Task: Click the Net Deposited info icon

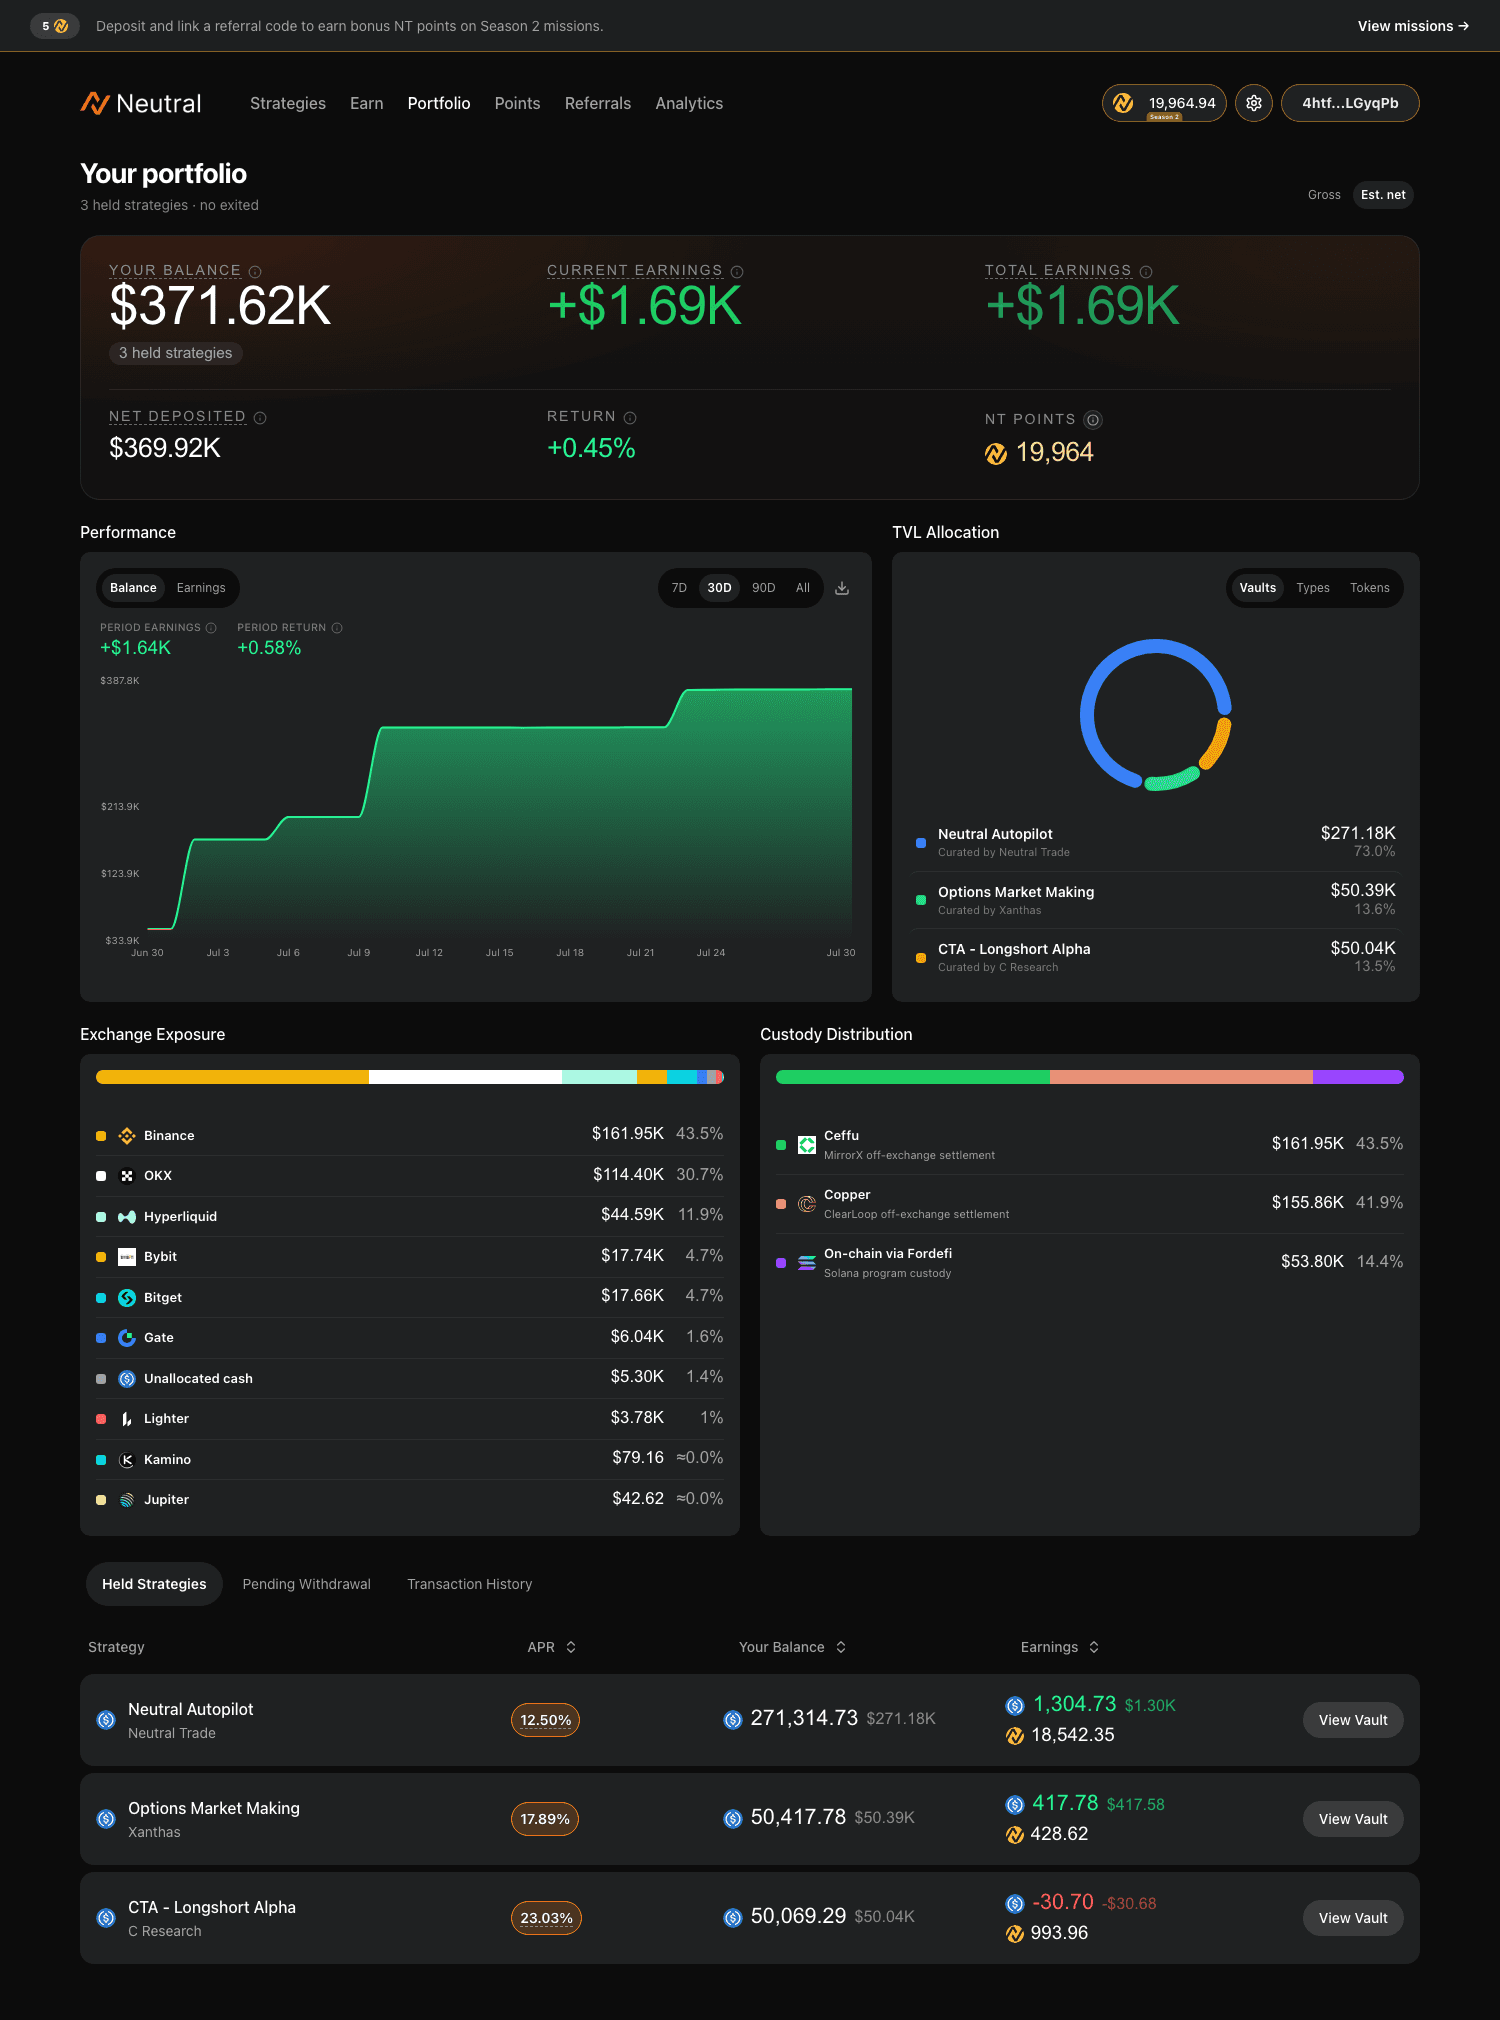Action: [x=260, y=418]
